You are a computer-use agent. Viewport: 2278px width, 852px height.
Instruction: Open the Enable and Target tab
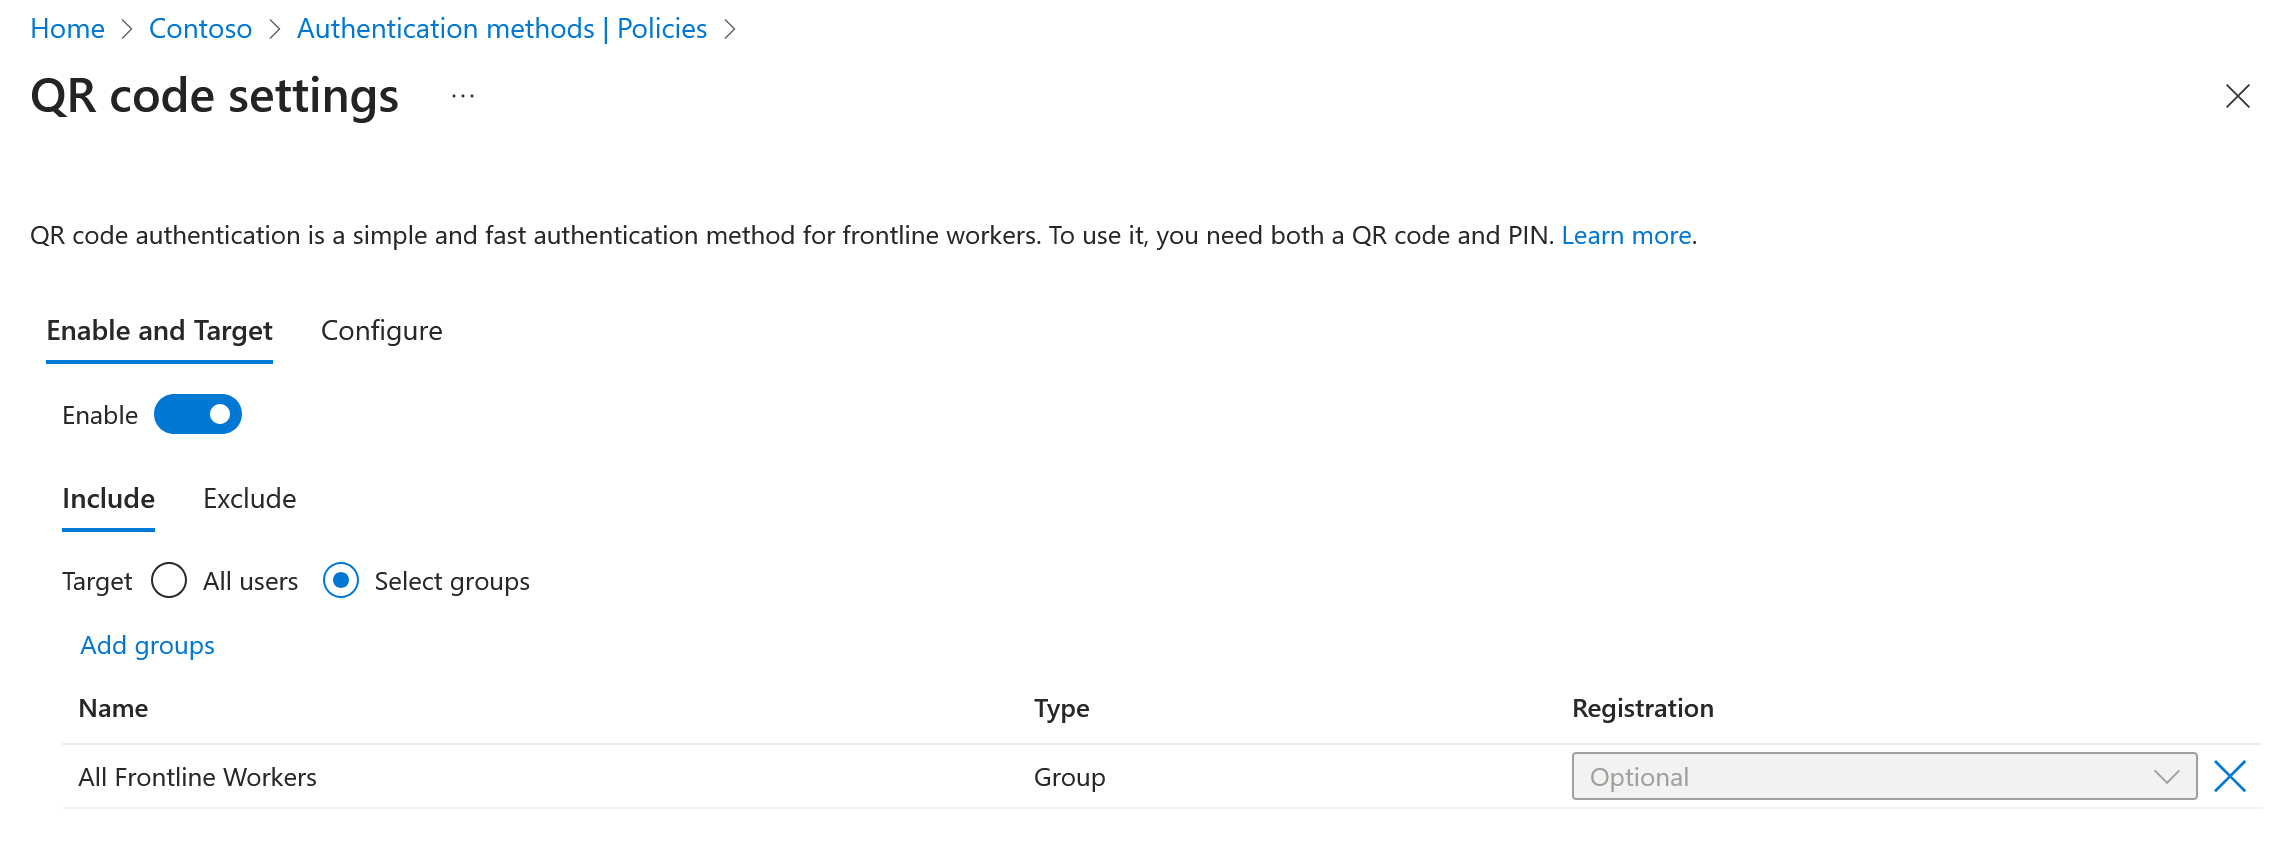pyautogui.click(x=159, y=330)
